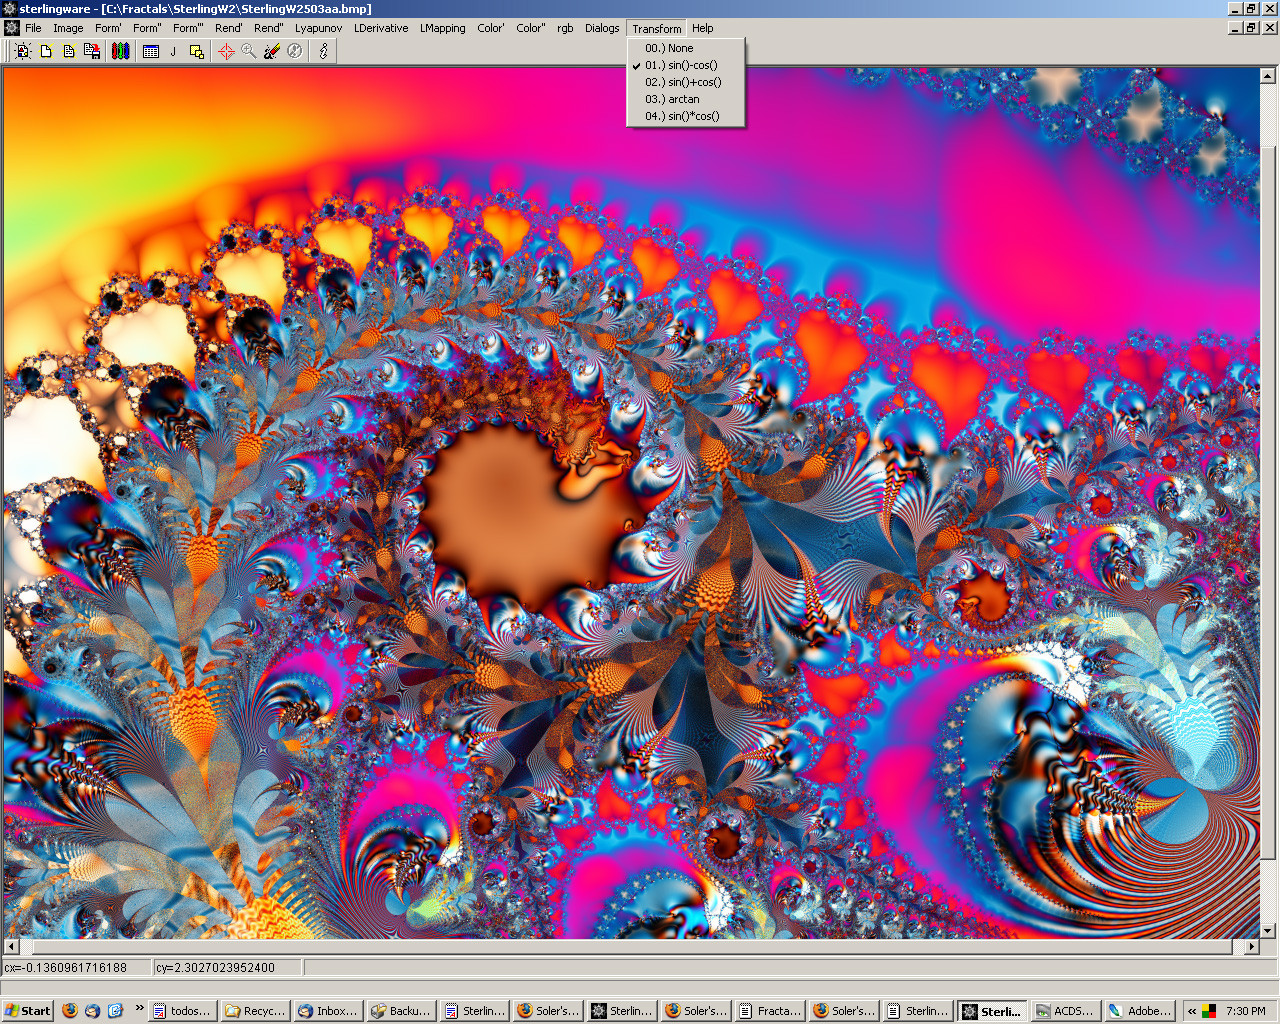Switch to the ACDS... taskbar window
The width and height of the screenshot is (1280, 1024).
click(x=1066, y=1011)
